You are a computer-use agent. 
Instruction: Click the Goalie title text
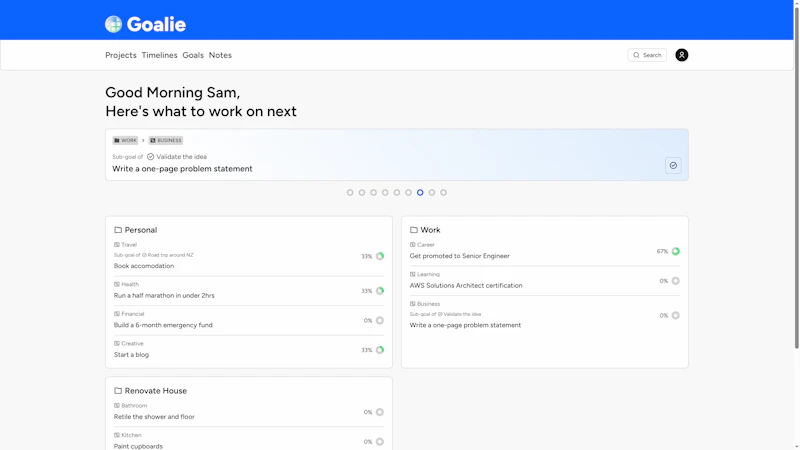[156, 24]
